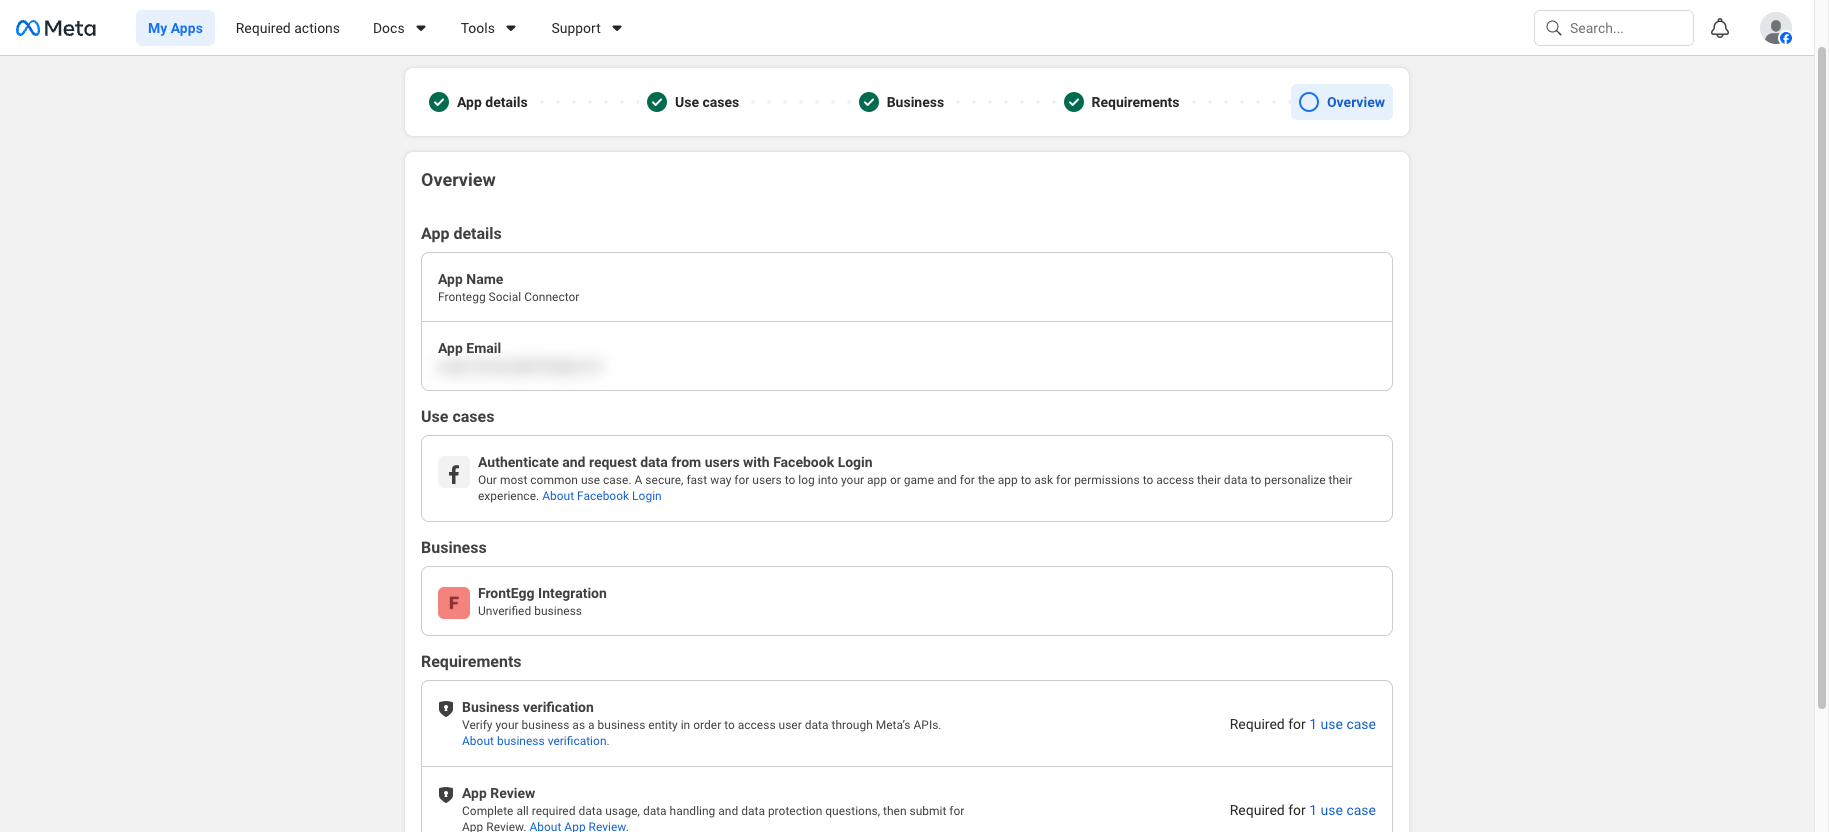Expand the Support dropdown menu
The image size is (1829, 832).
pyautogui.click(x=586, y=28)
